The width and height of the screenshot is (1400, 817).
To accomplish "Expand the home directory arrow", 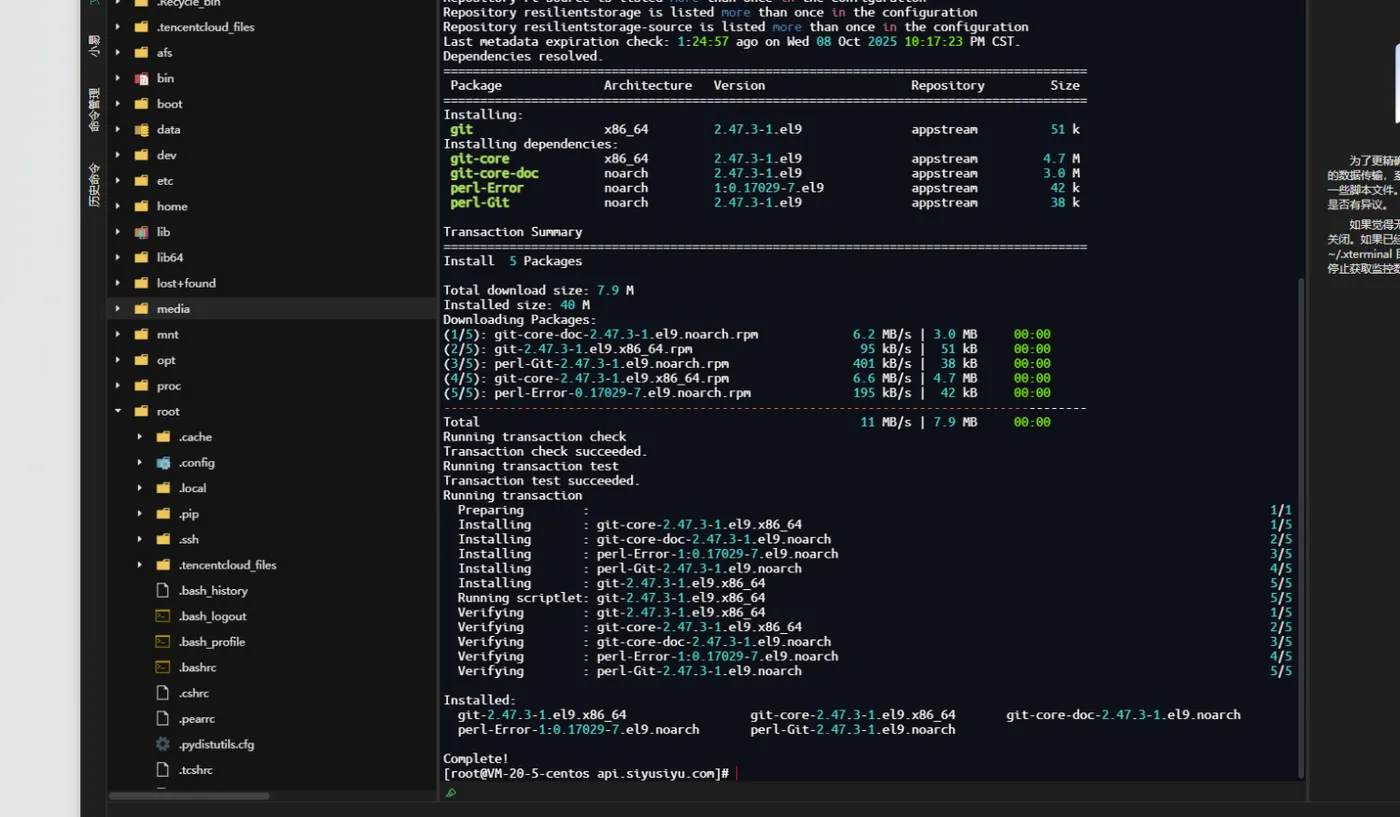I will click(118, 206).
